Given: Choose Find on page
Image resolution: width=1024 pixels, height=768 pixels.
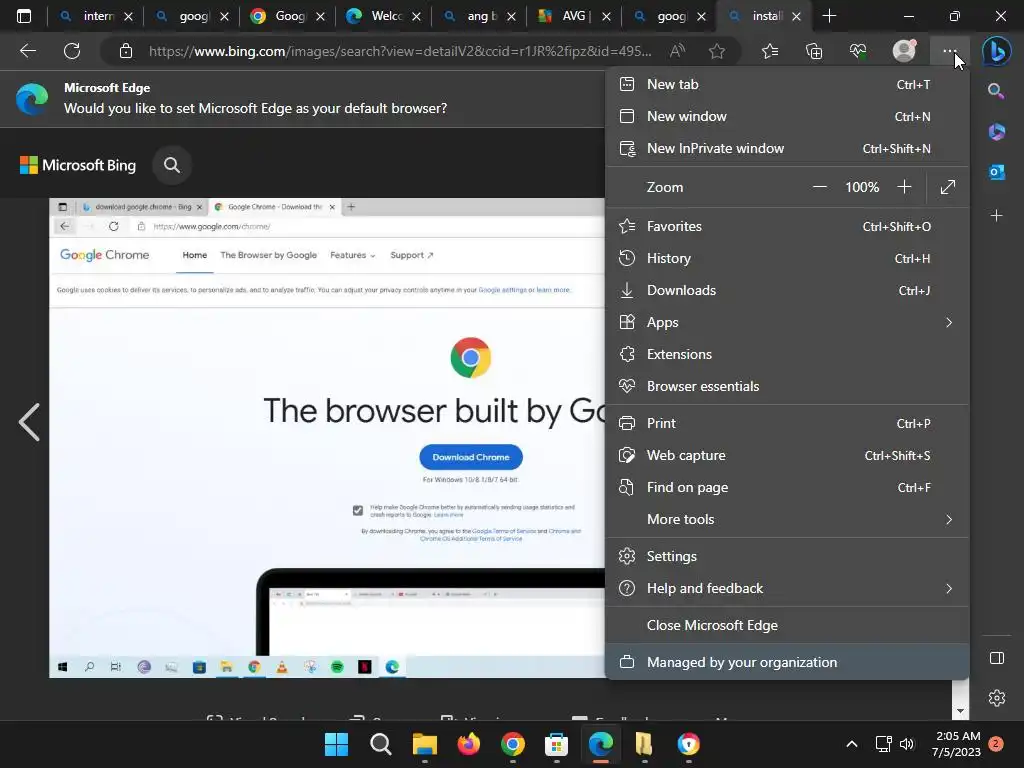Looking at the screenshot, I should pyautogui.click(x=787, y=487).
